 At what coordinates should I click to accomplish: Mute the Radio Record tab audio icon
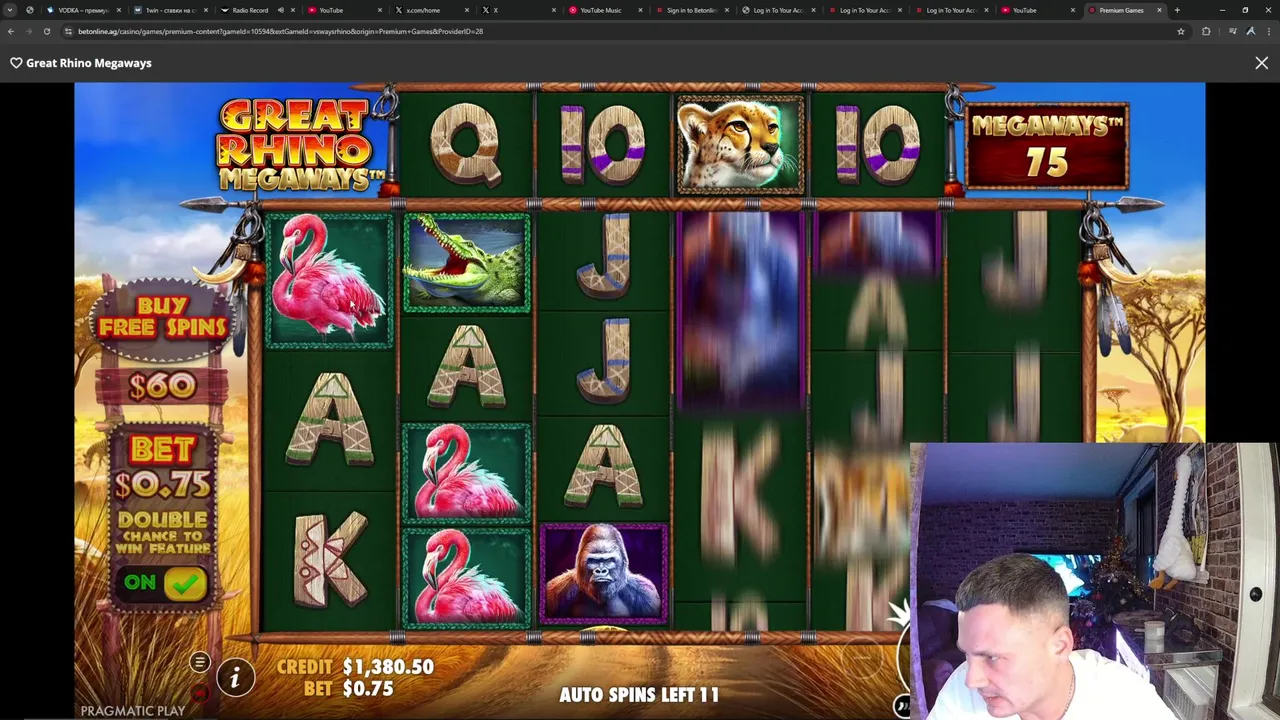280,10
